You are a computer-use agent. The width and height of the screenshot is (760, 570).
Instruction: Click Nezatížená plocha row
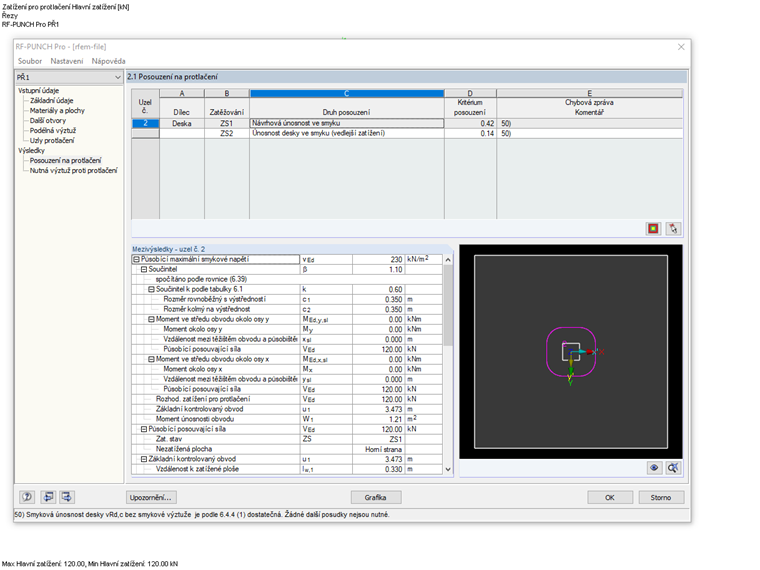(x=287, y=449)
